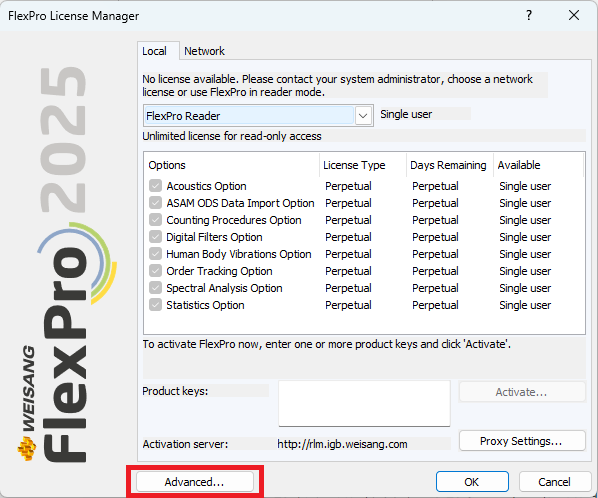Toggle the Order Tracking Option checkbox
Screen dimensions: 598x498
click(155, 271)
